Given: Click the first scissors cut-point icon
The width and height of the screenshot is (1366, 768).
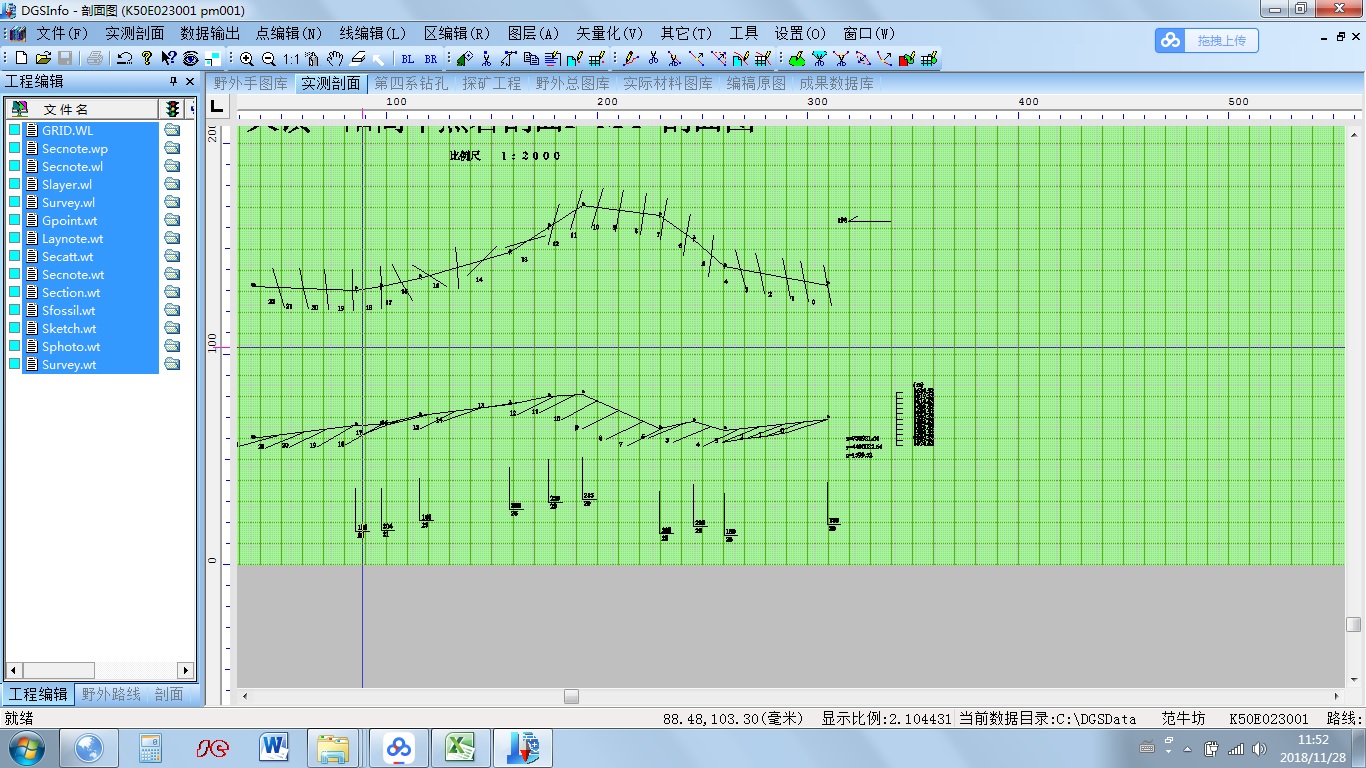Looking at the screenshot, I should pyautogui.click(x=486, y=59).
